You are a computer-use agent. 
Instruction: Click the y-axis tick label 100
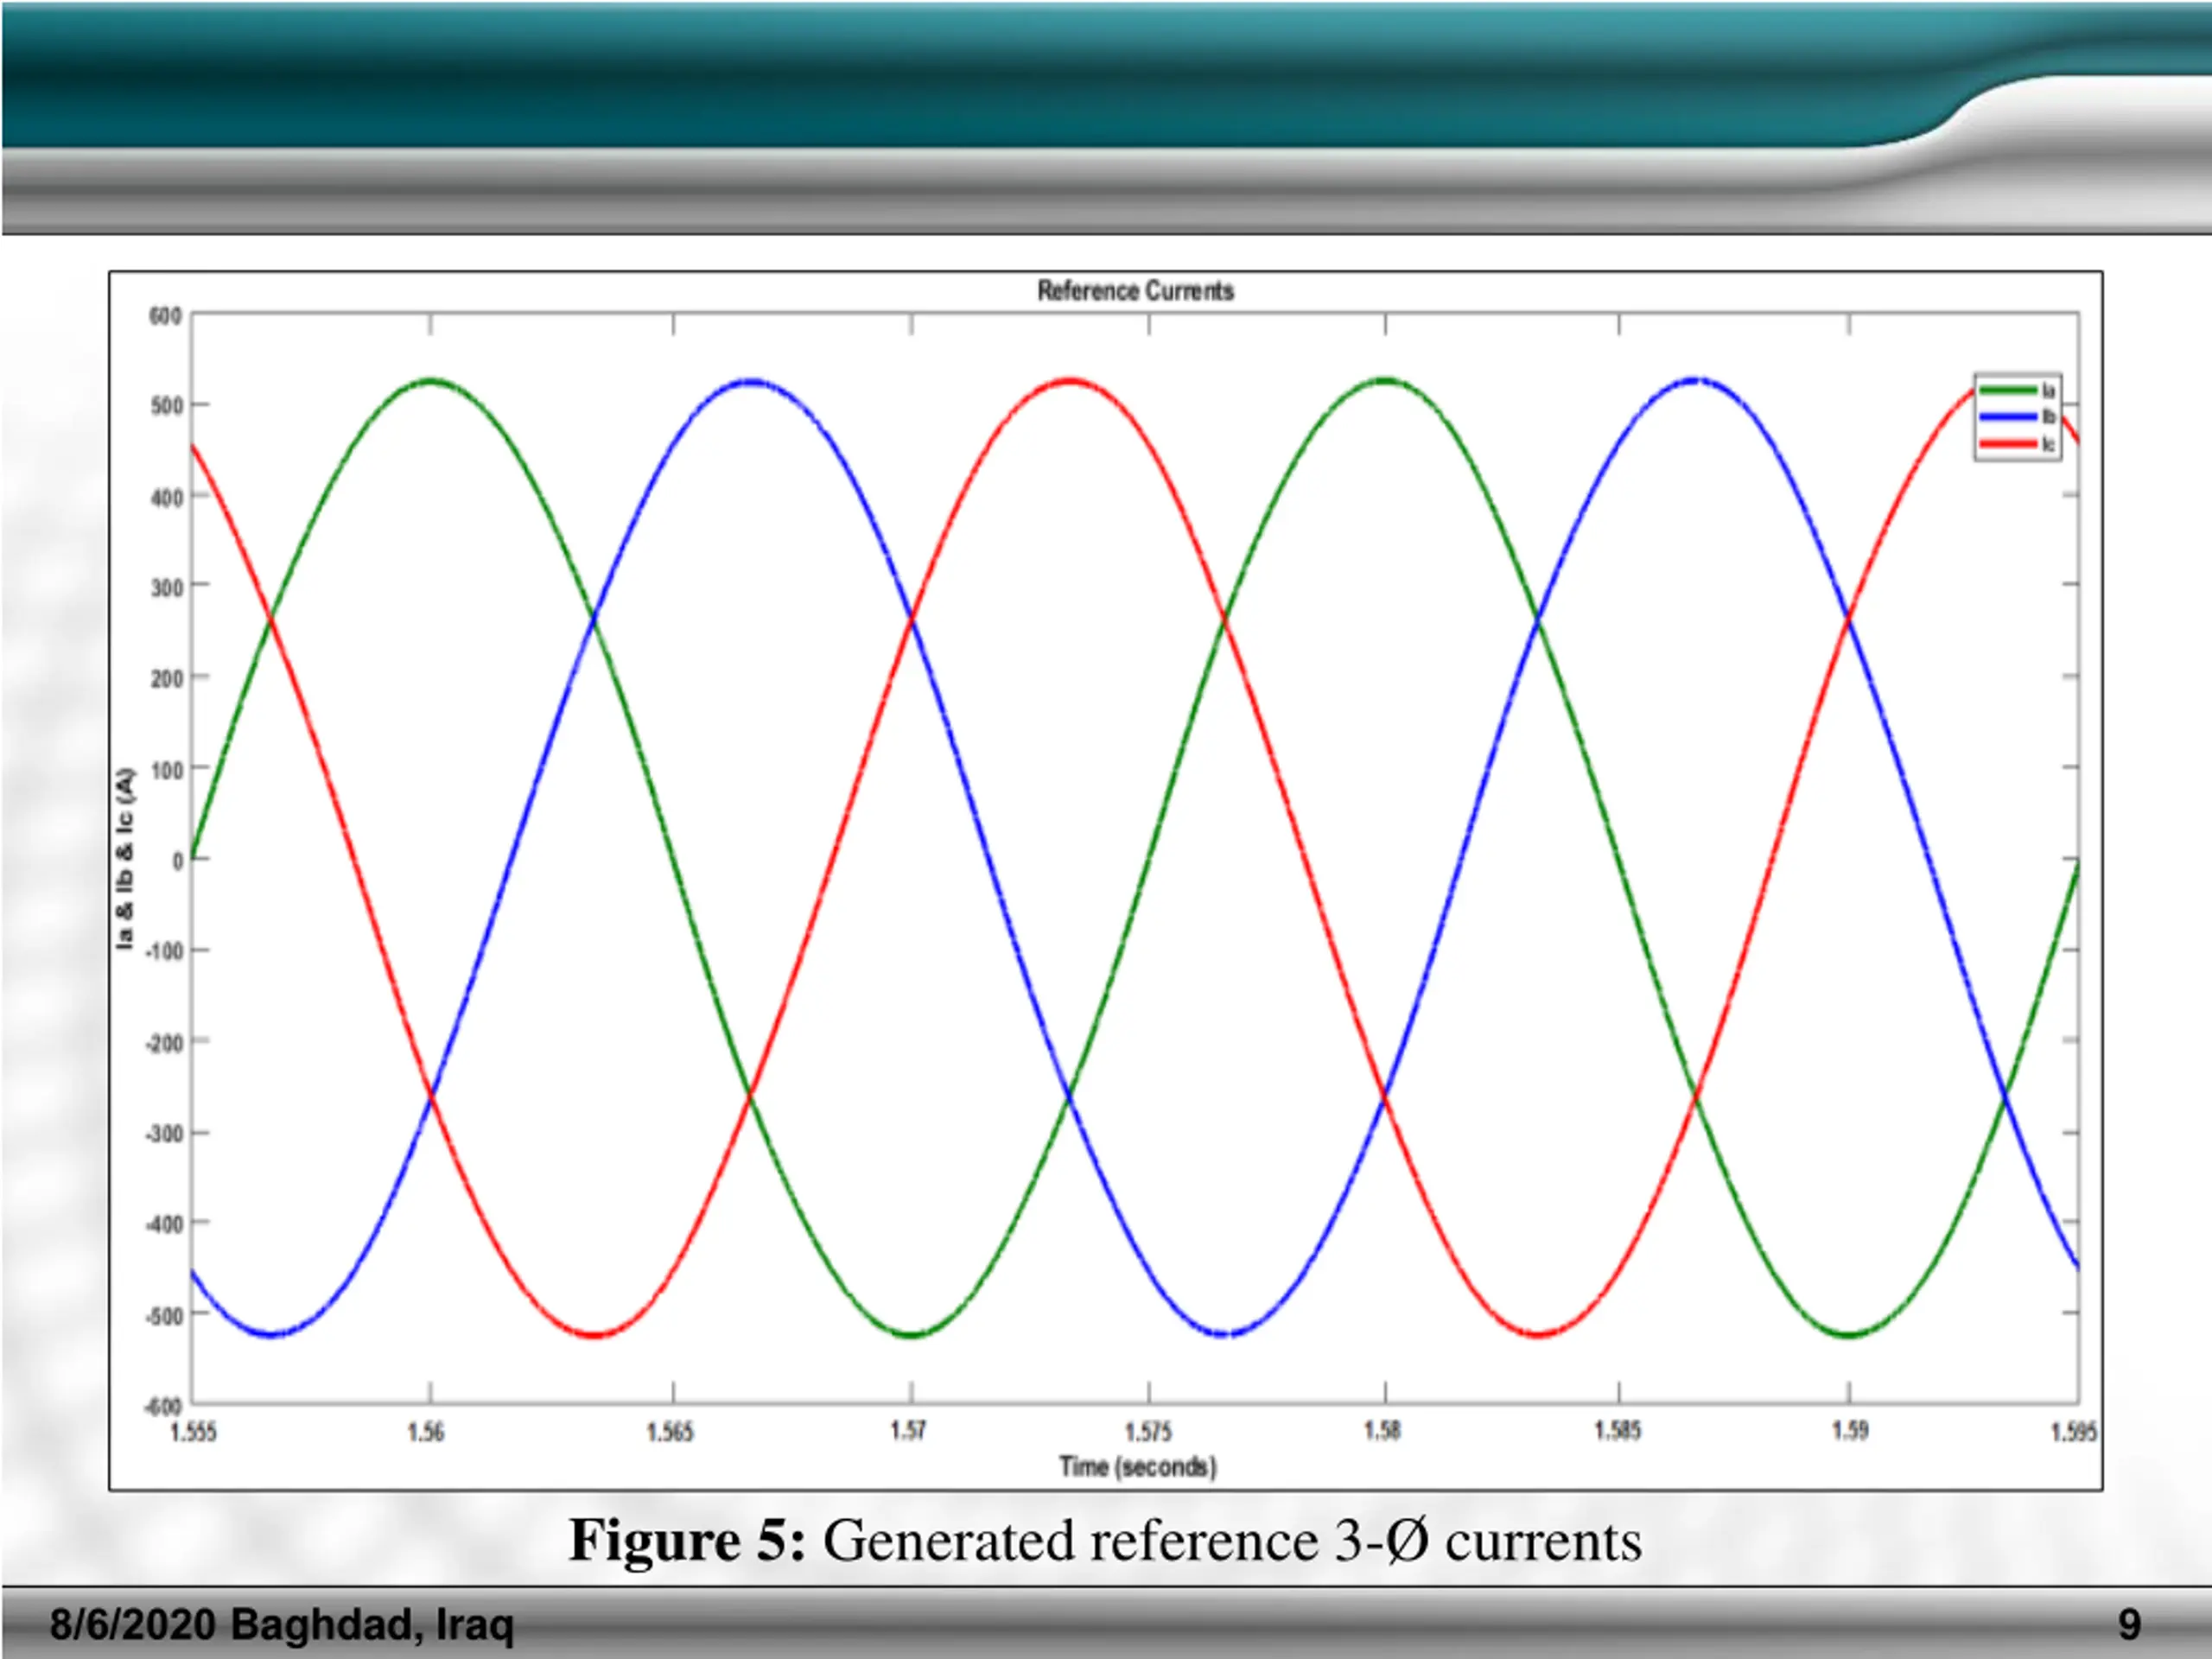[x=166, y=770]
